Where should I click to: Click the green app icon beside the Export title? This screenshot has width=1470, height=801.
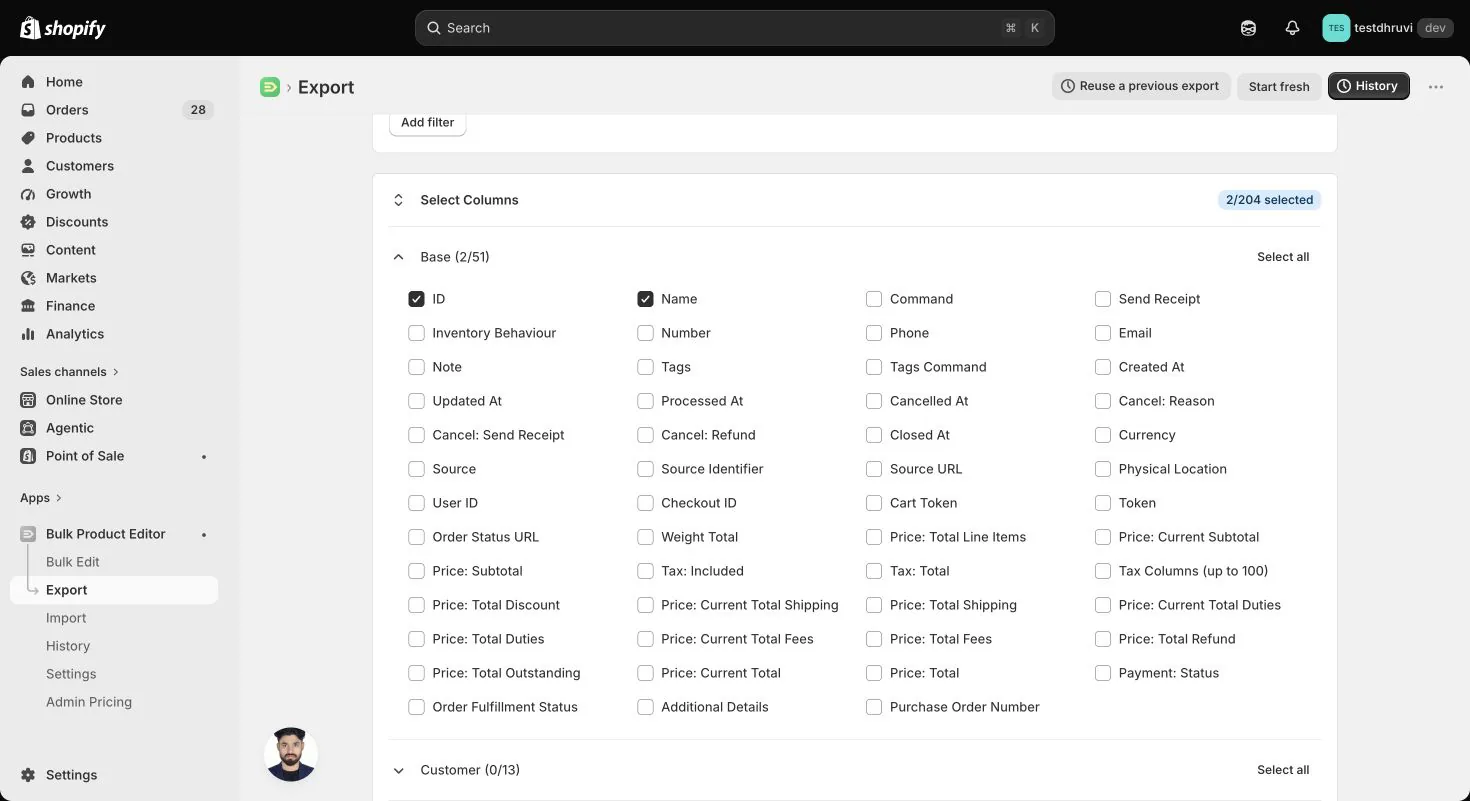[x=270, y=87]
